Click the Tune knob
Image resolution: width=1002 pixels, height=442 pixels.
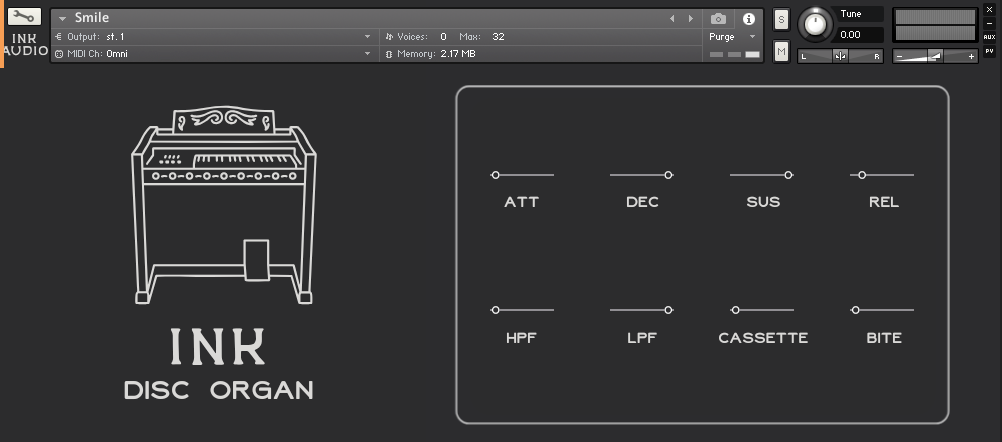[x=817, y=23]
